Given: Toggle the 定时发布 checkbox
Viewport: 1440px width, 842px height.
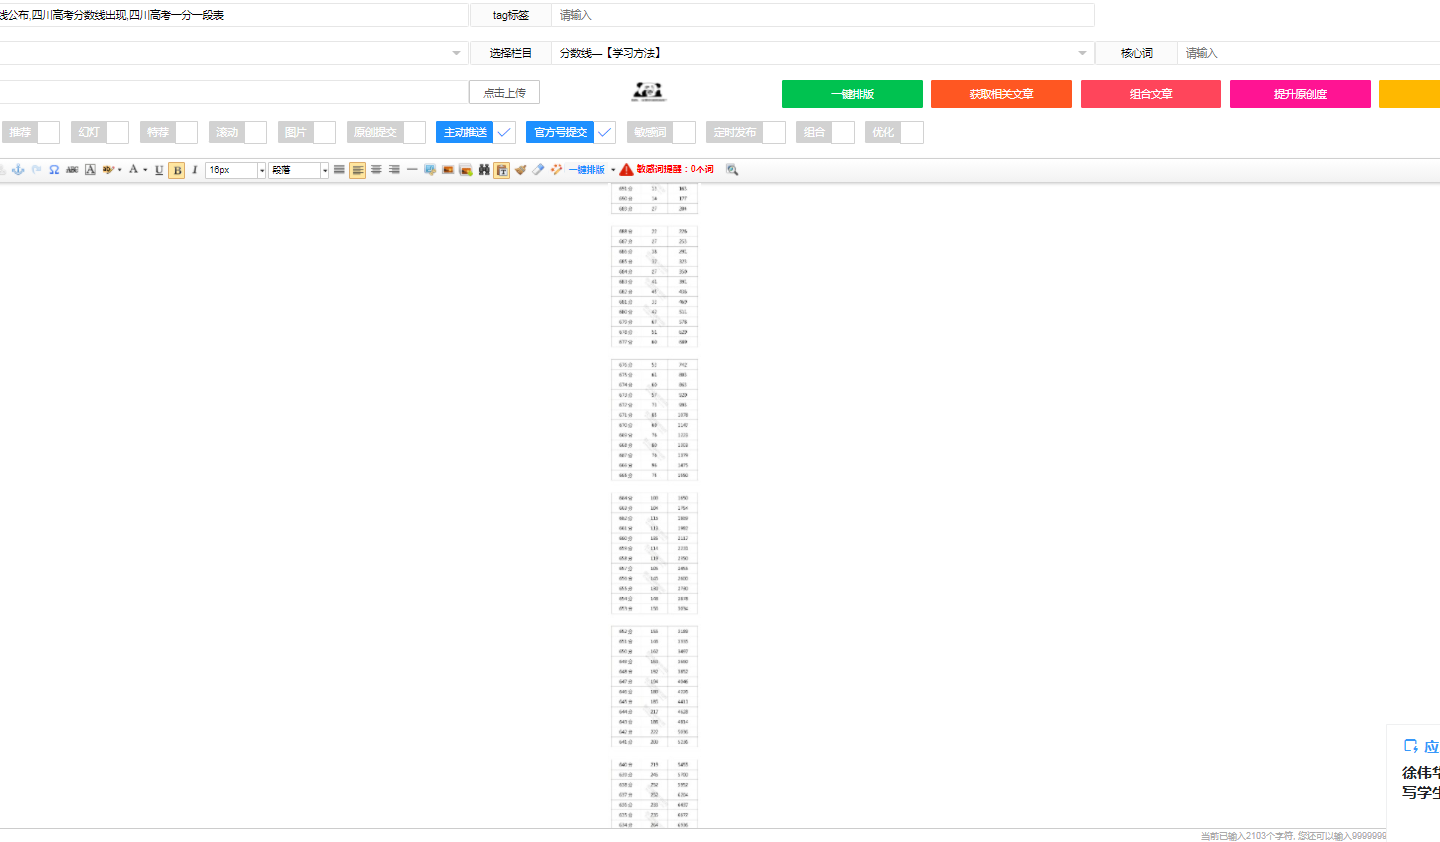Looking at the screenshot, I should coord(774,132).
